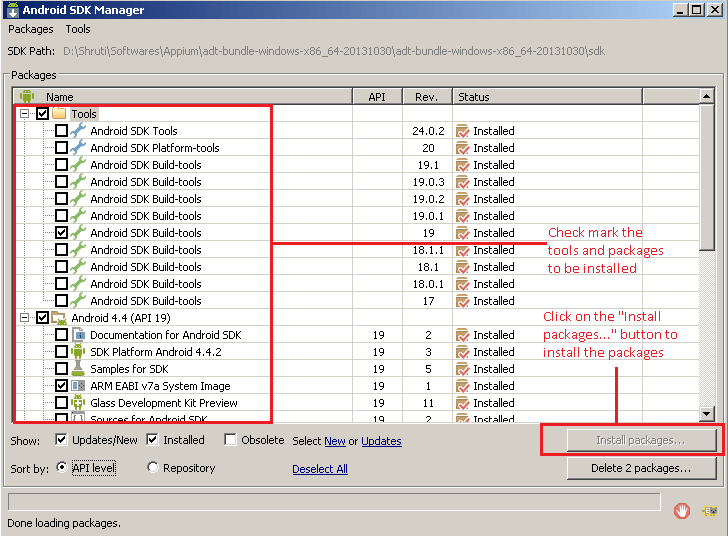Click SDK Platform Android 4.4.2 robot icon

78,352
